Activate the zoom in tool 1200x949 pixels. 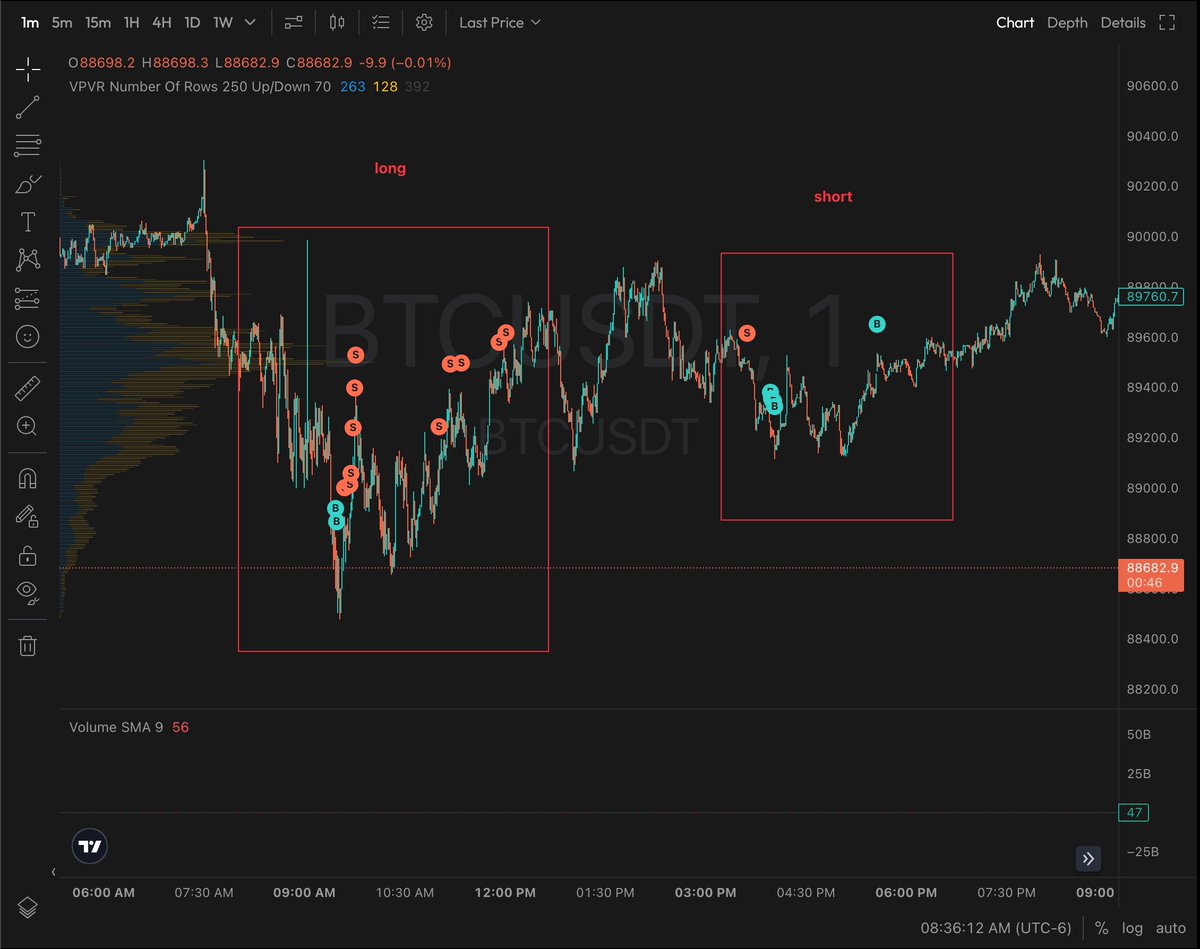pos(28,426)
